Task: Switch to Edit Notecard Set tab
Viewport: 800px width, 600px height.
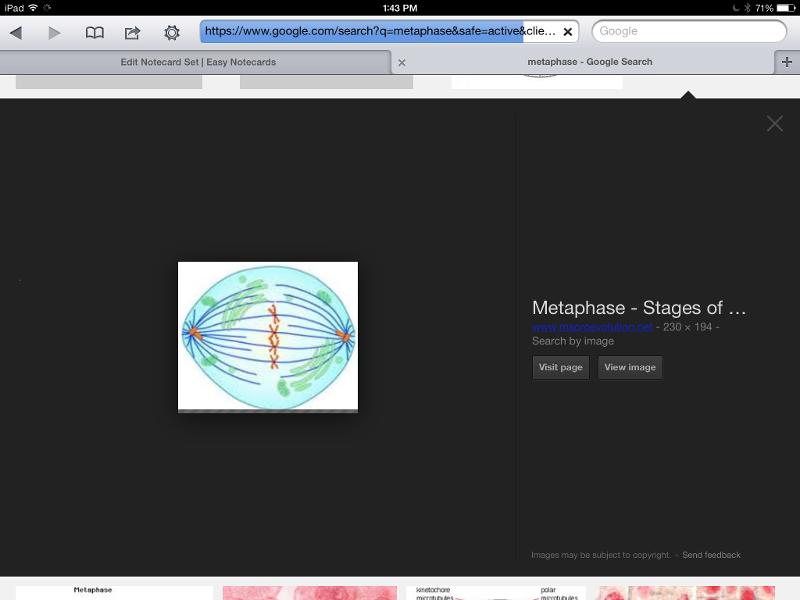Action: (198, 62)
